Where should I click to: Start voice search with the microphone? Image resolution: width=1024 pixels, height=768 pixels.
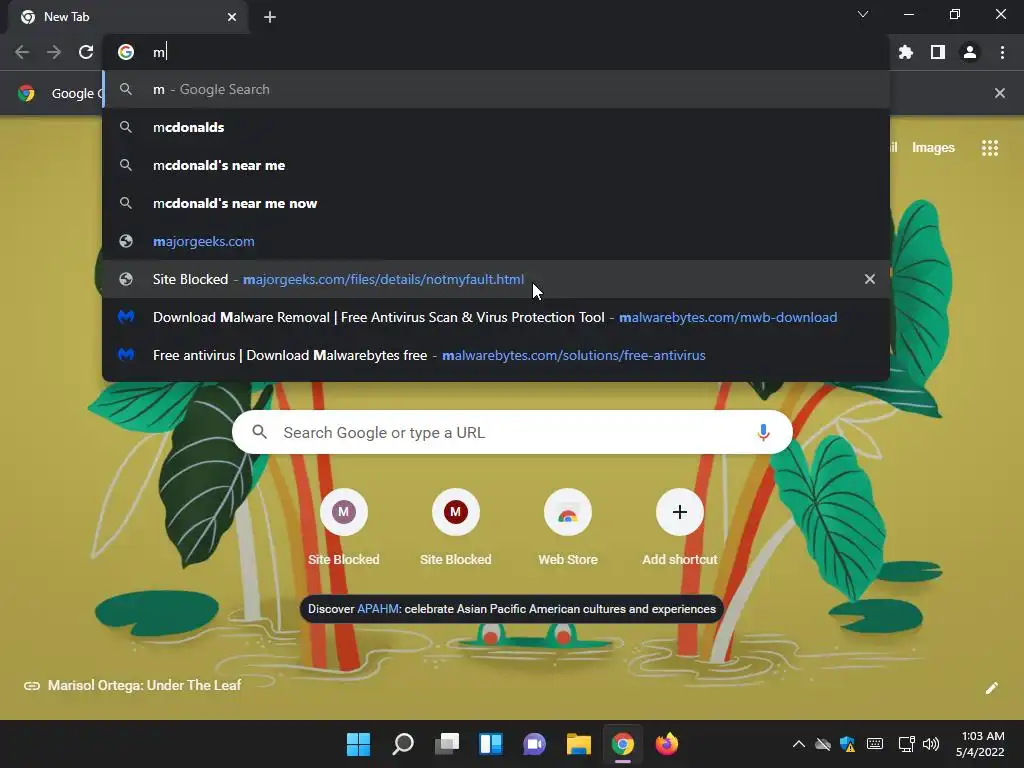(763, 432)
